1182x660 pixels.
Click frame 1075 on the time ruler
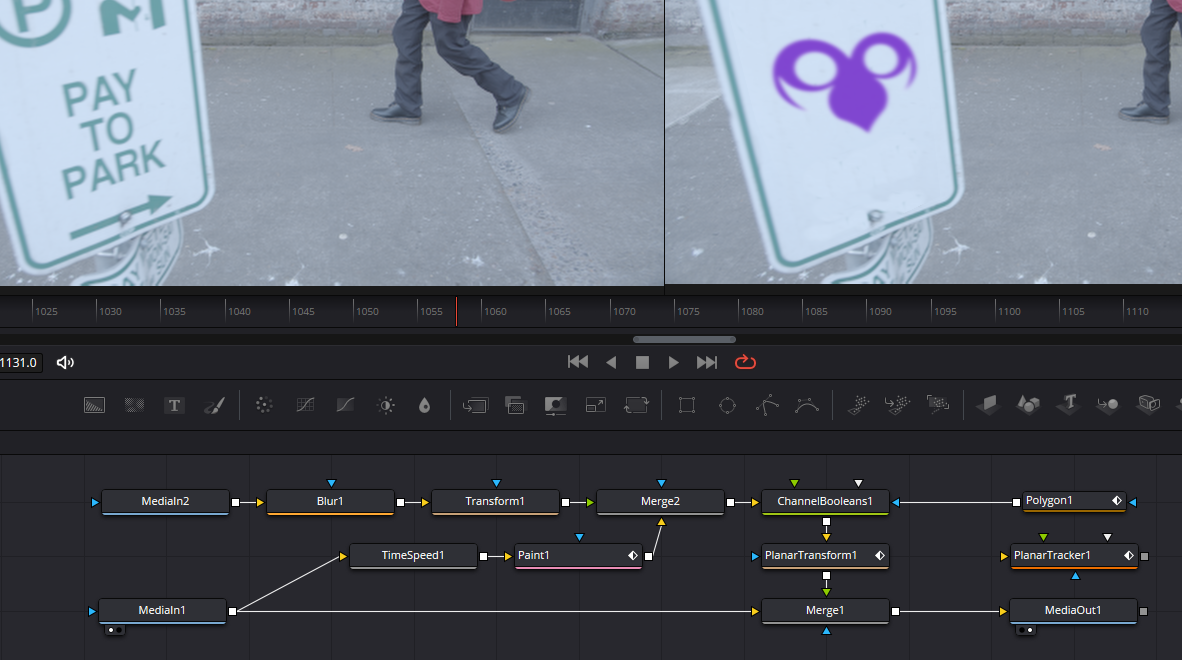pos(687,311)
